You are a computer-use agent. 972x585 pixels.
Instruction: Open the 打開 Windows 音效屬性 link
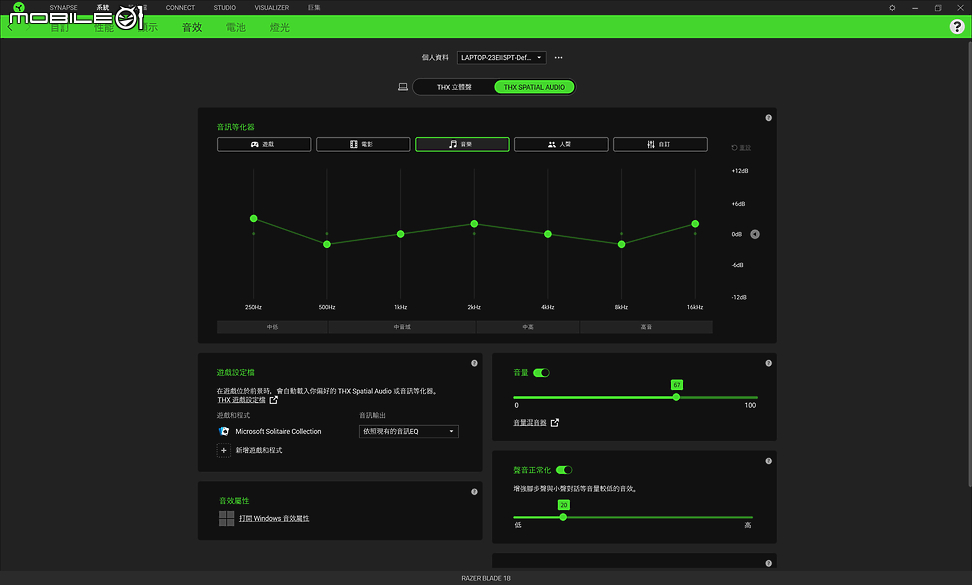[x=274, y=519]
